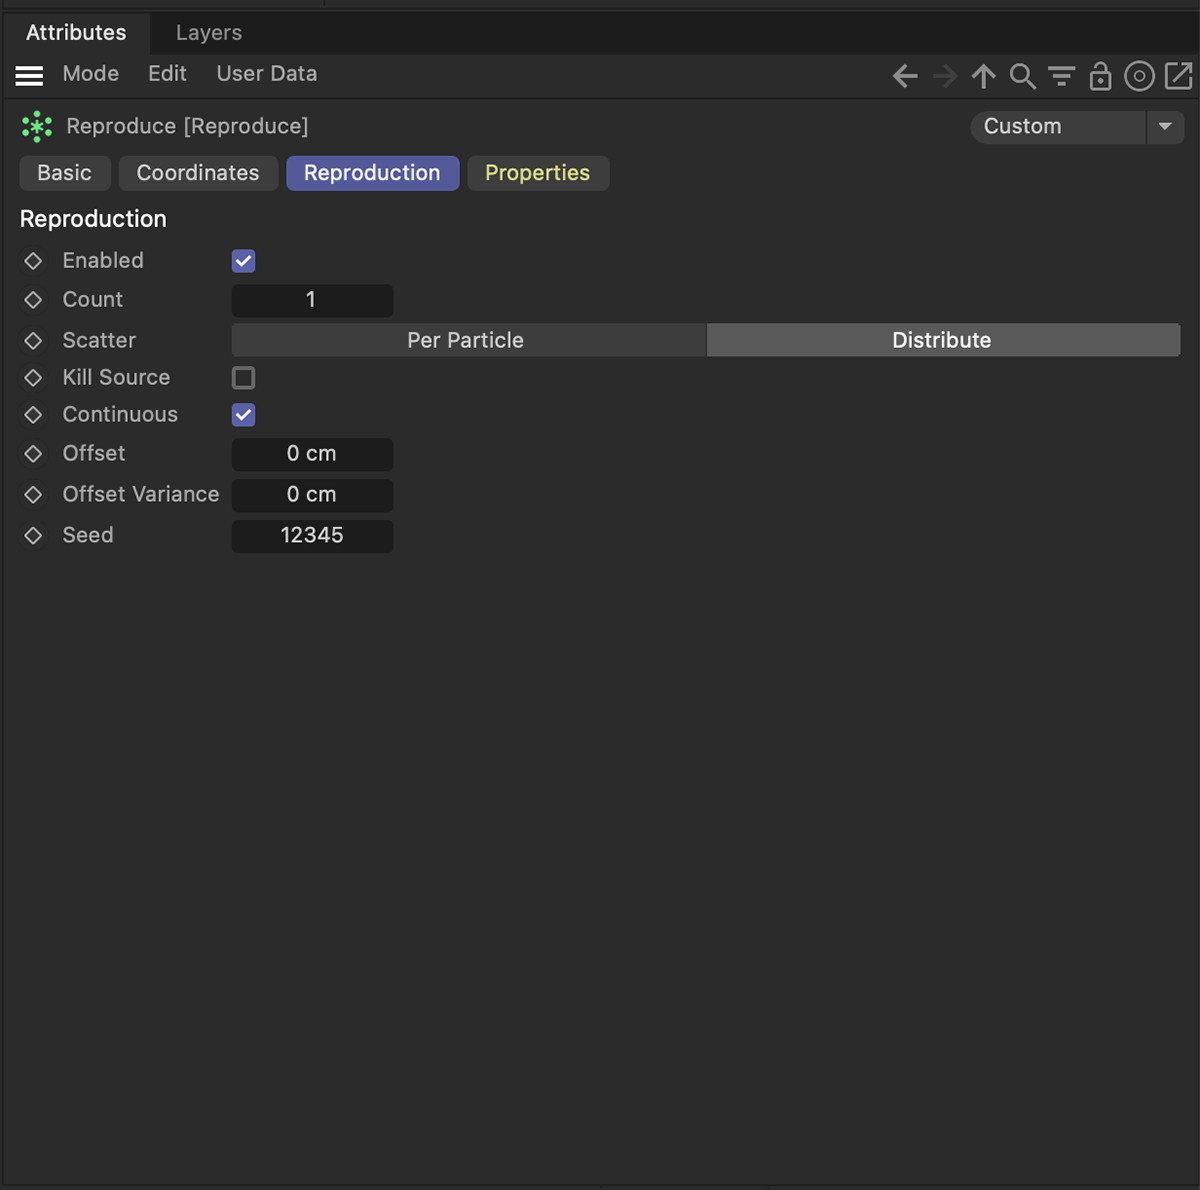
Task: Select the Properties tab
Action: (537, 173)
